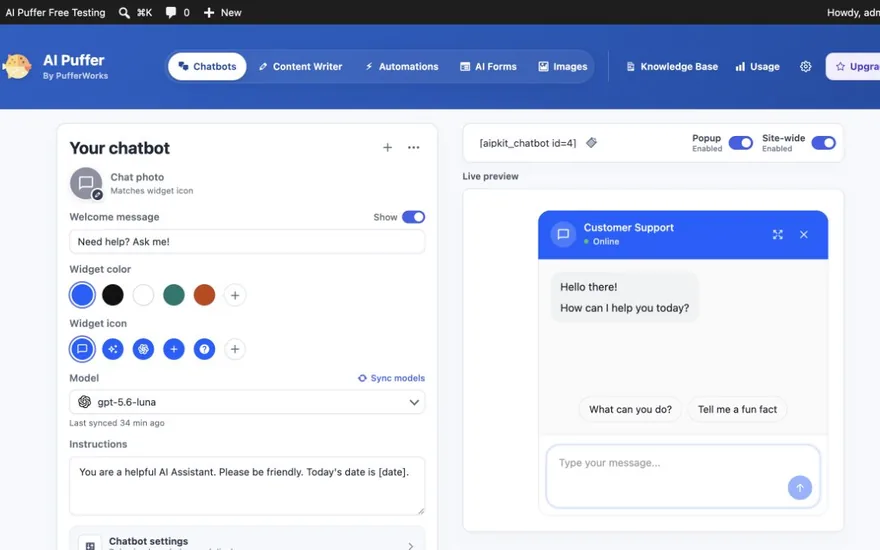Click the shortcode copy tag icon
Image resolution: width=880 pixels, height=550 pixels.
(x=592, y=143)
